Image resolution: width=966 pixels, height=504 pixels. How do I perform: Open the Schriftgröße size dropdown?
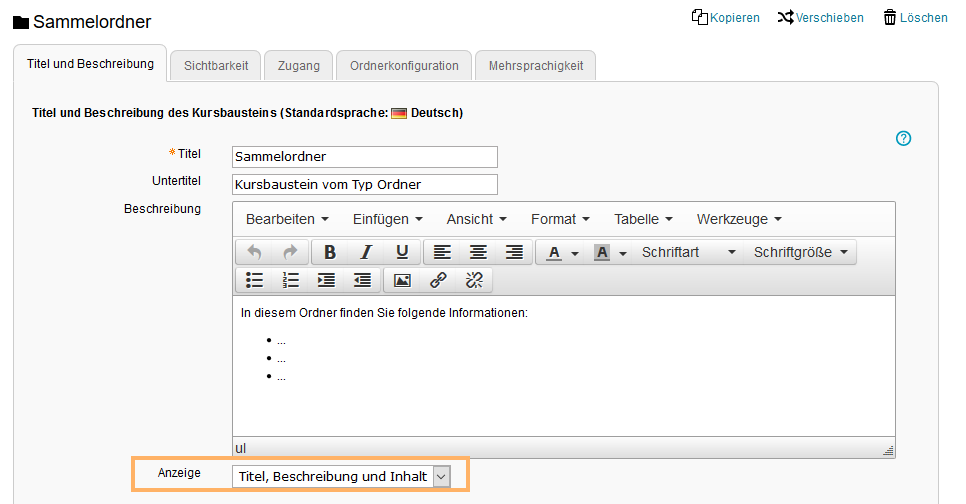800,252
